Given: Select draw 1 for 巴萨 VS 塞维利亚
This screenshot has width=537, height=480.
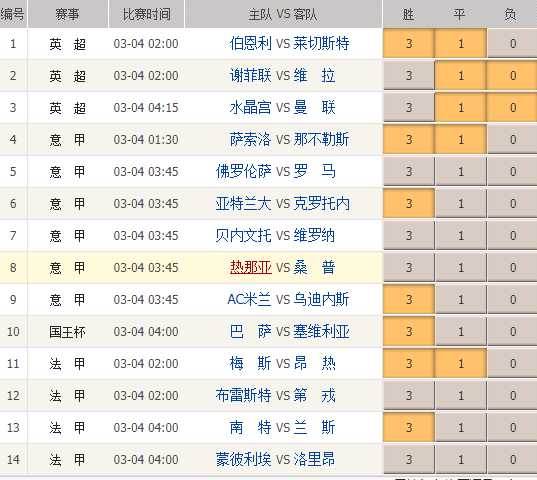Looking at the screenshot, I should click(461, 331).
